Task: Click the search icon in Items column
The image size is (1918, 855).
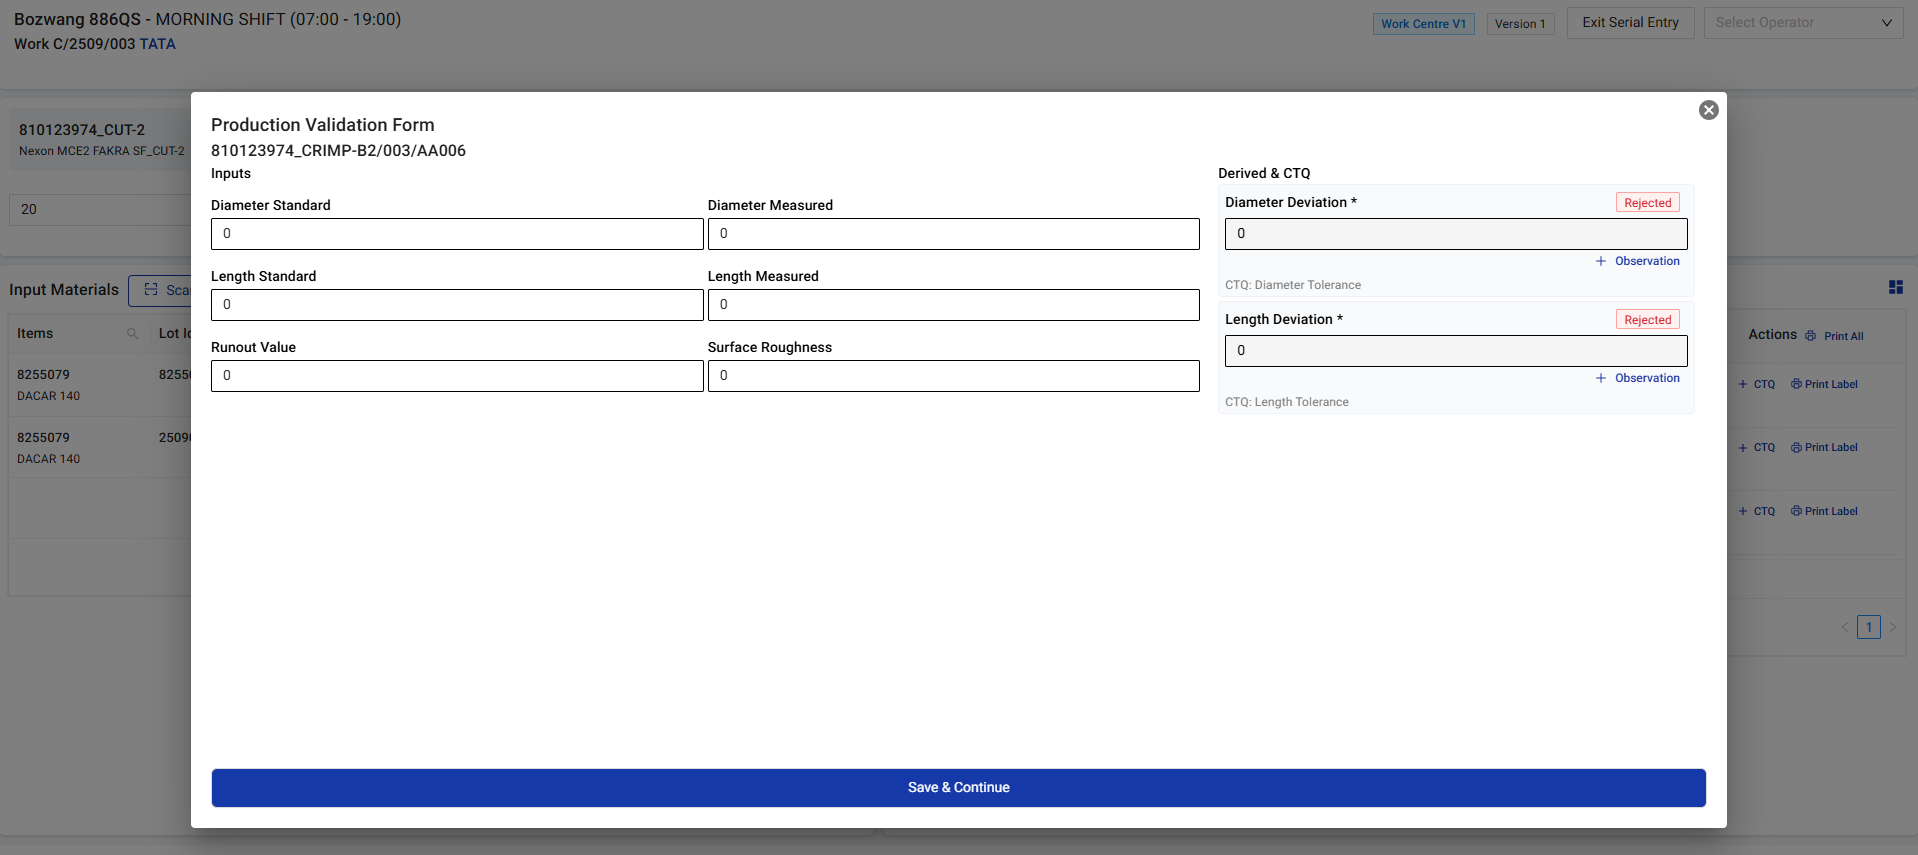Action: (x=132, y=334)
